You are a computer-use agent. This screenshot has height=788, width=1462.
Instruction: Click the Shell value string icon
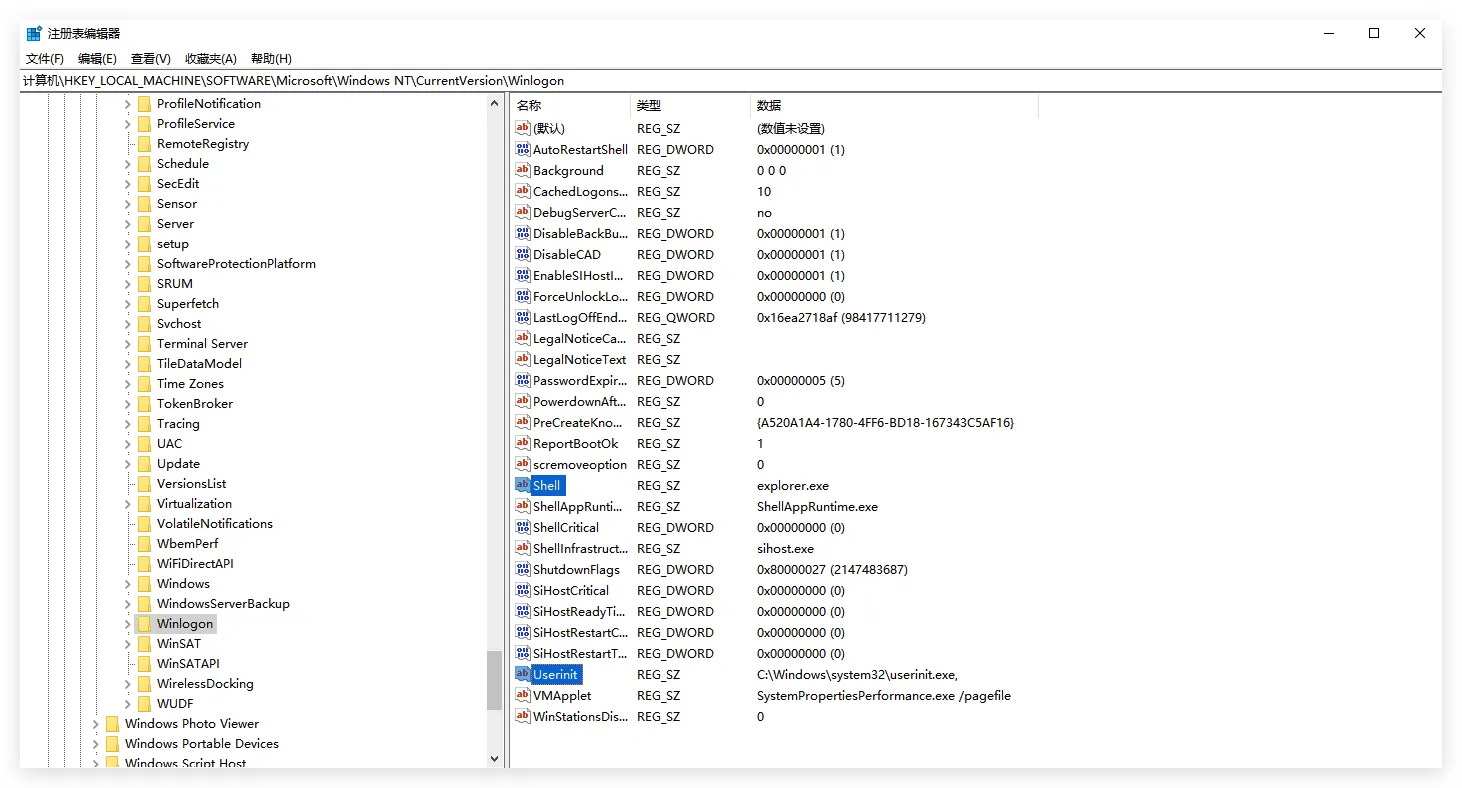point(522,485)
